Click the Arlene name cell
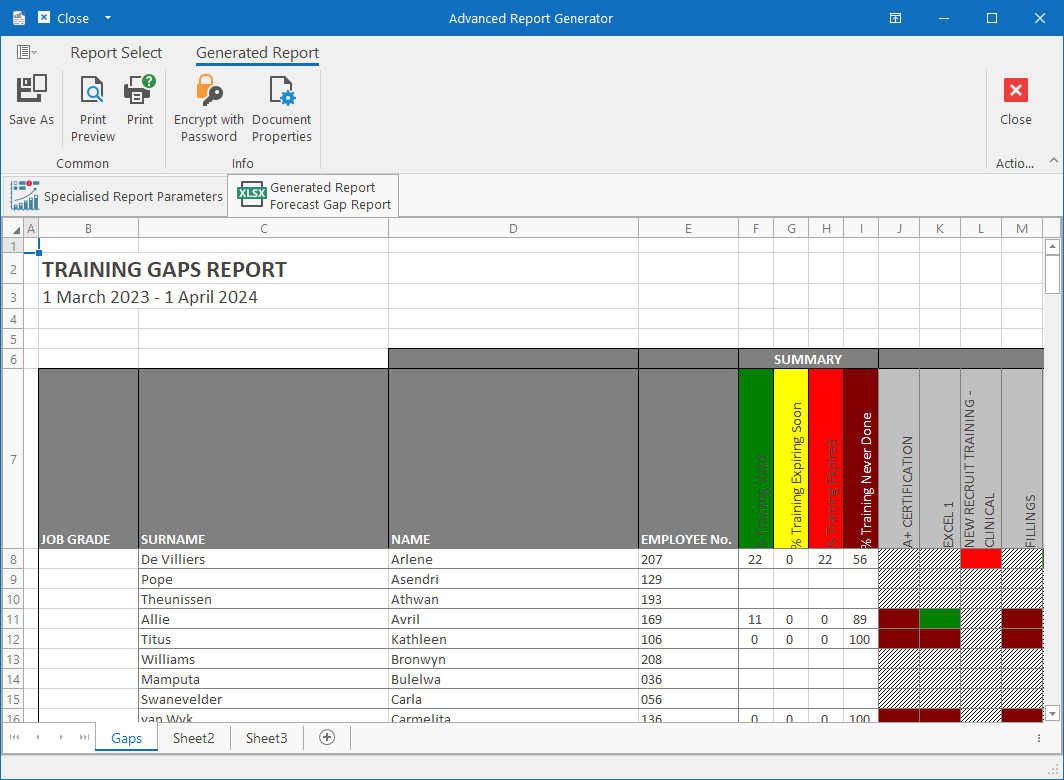Image resolution: width=1064 pixels, height=780 pixels. [513, 559]
